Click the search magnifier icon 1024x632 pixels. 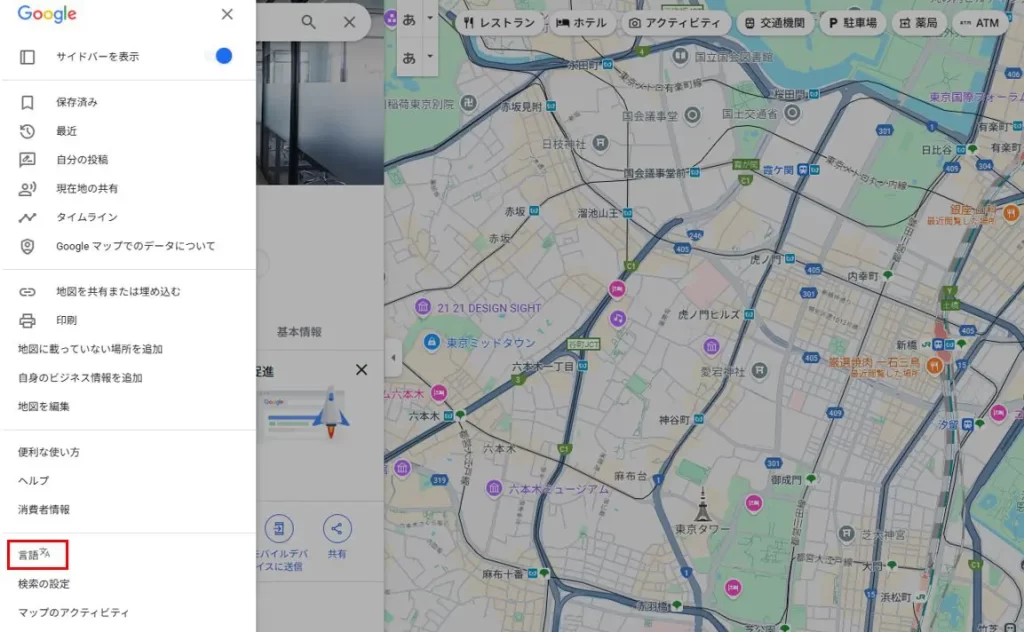(x=308, y=20)
